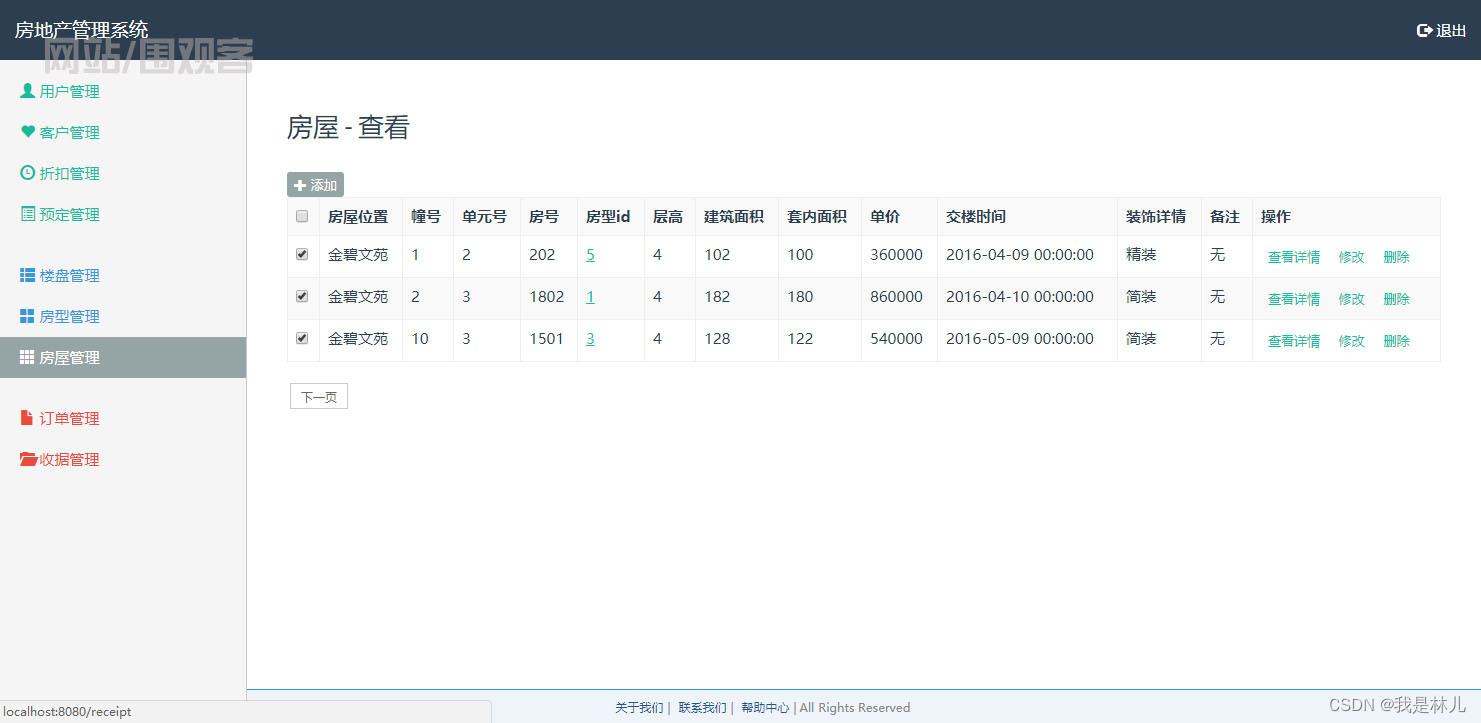
Task: Click the grid icon beside 房型管理
Action: pos(25,316)
